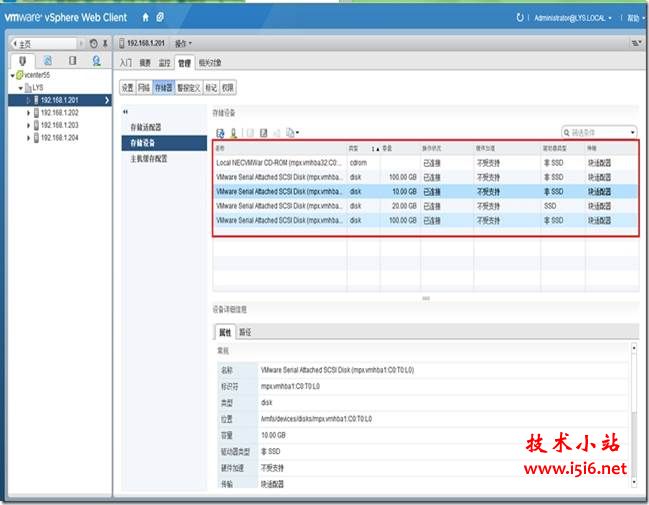Open the 监控 tab

[x=164, y=63]
